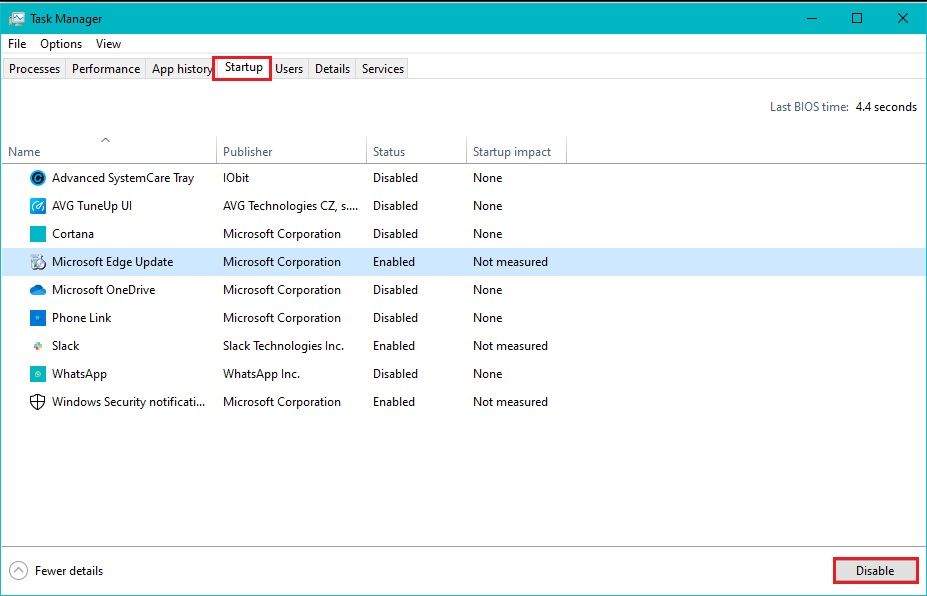This screenshot has height=596, width=927.
Task: Click the WhatsApp app icon
Action: click(x=36, y=373)
